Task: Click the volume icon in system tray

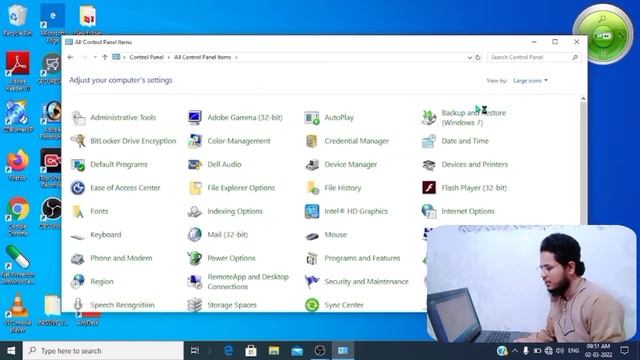Action: 560,351
